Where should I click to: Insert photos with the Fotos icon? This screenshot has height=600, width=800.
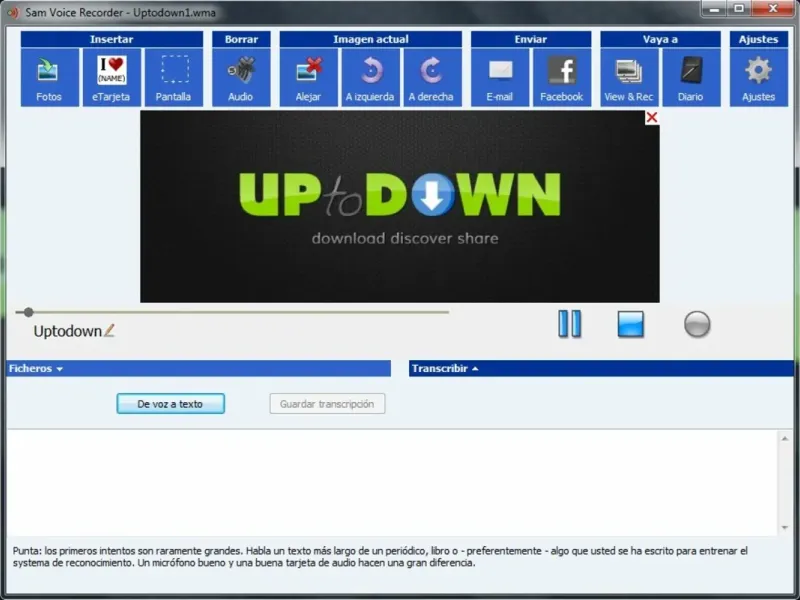49,78
